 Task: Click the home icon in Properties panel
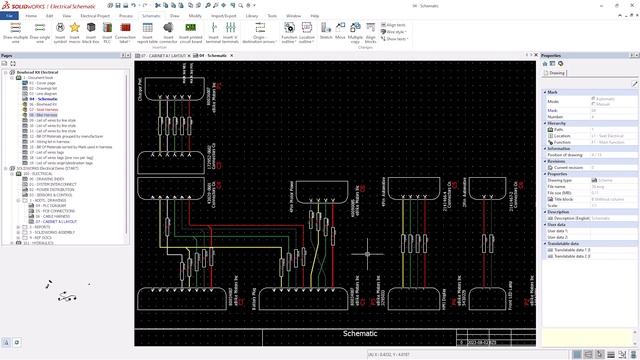pos(545,64)
